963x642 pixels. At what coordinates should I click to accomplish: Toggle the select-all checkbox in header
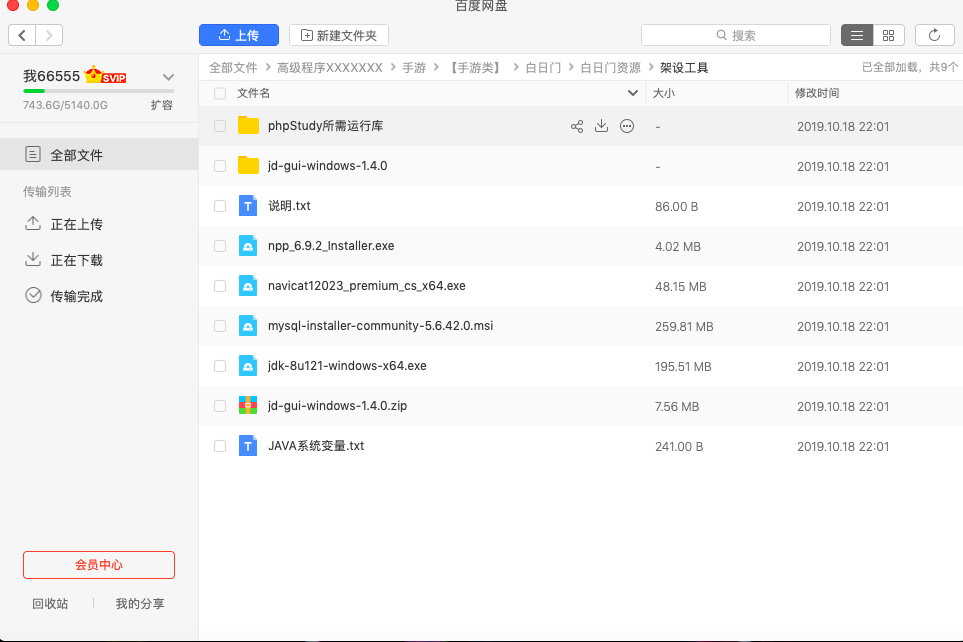tap(220, 93)
